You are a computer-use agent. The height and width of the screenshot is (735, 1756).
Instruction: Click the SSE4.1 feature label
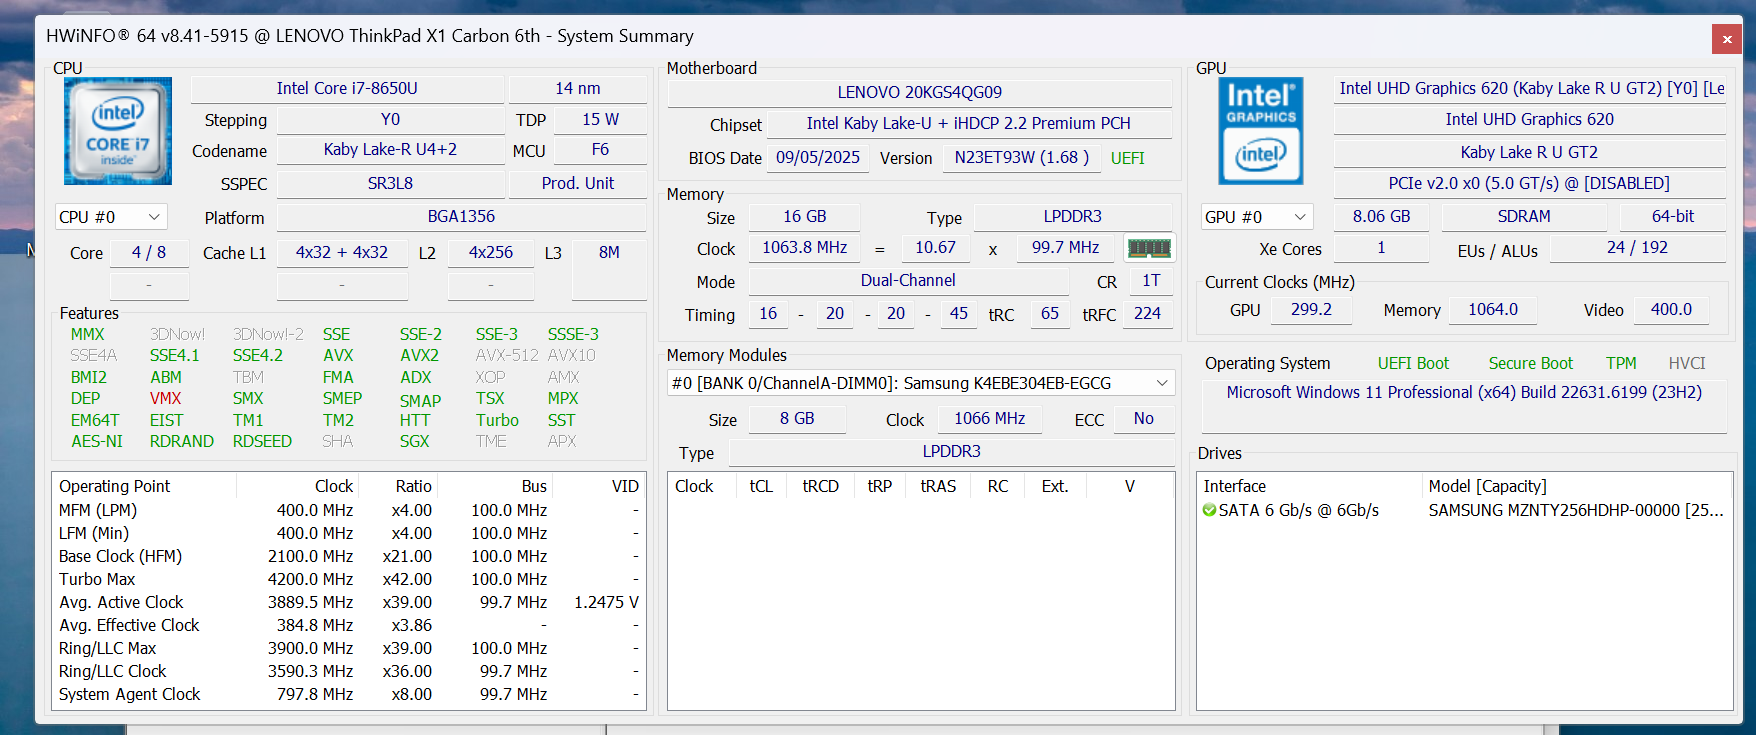174,355
